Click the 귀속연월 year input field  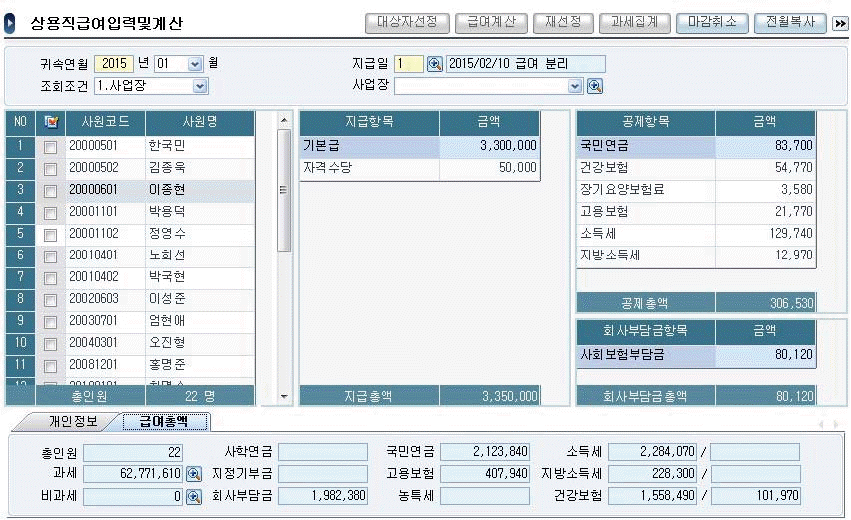(x=116, y=64)
